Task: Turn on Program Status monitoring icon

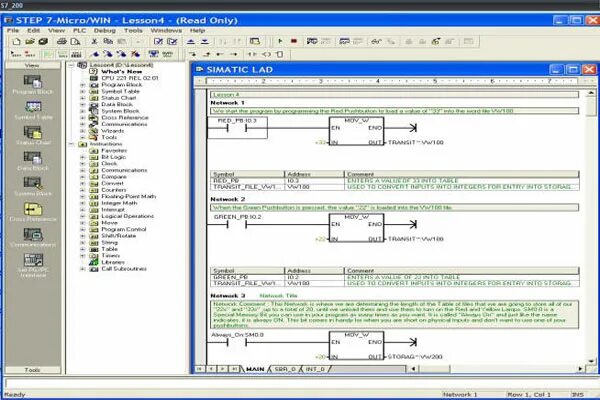Action: [312, 41]
